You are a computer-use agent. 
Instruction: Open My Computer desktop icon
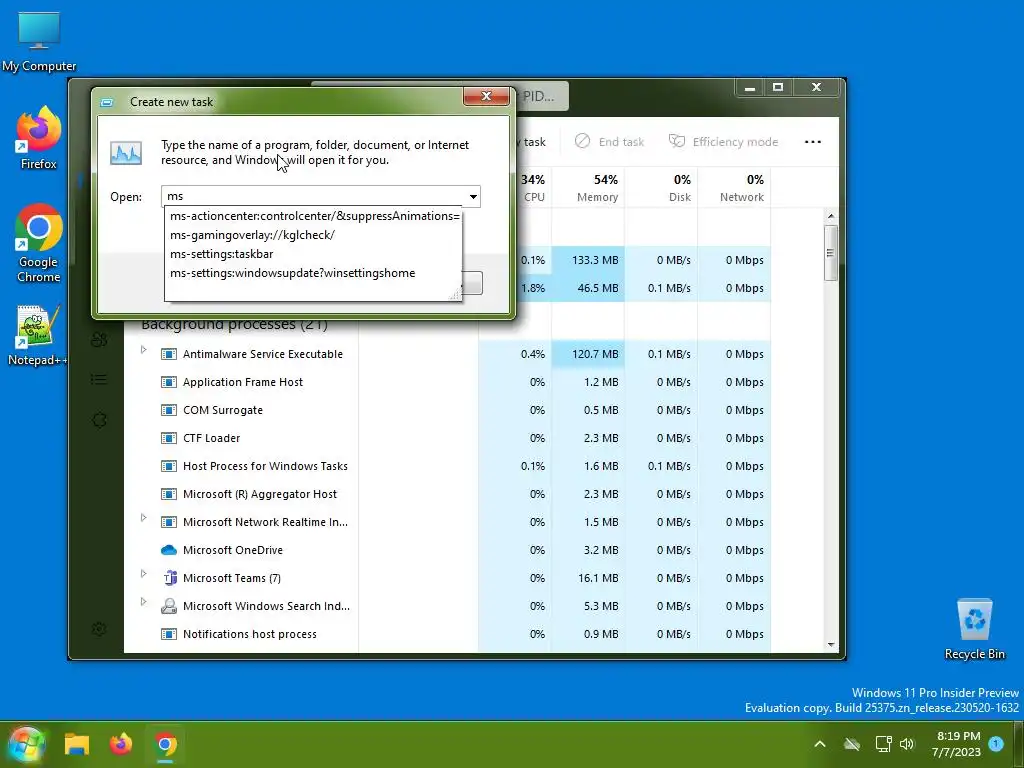pyautogui.click(x=39, y=42)
